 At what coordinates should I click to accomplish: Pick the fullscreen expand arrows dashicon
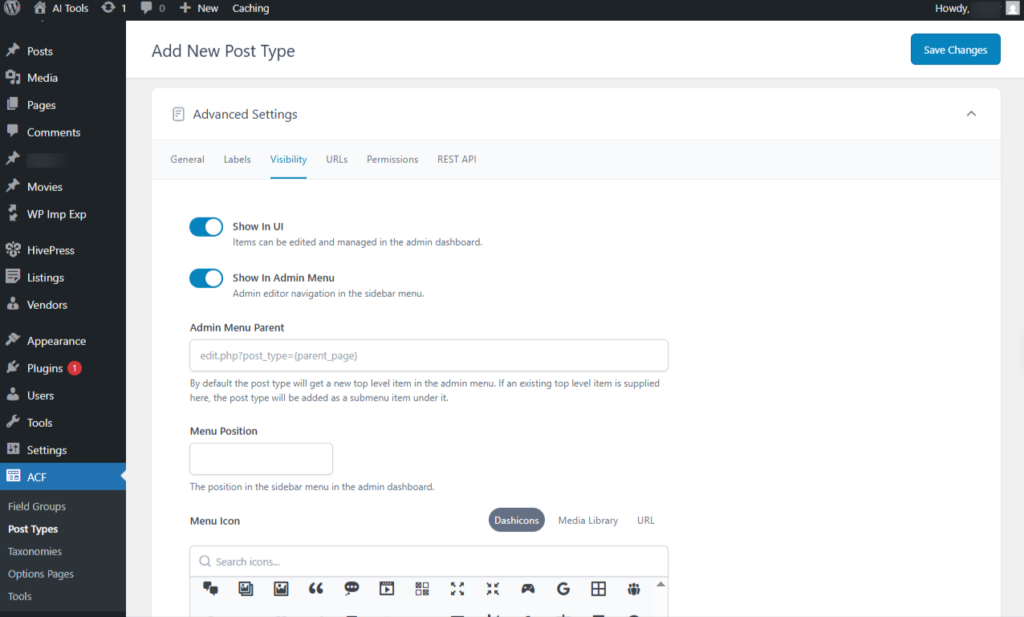click(x=457, y=589)
